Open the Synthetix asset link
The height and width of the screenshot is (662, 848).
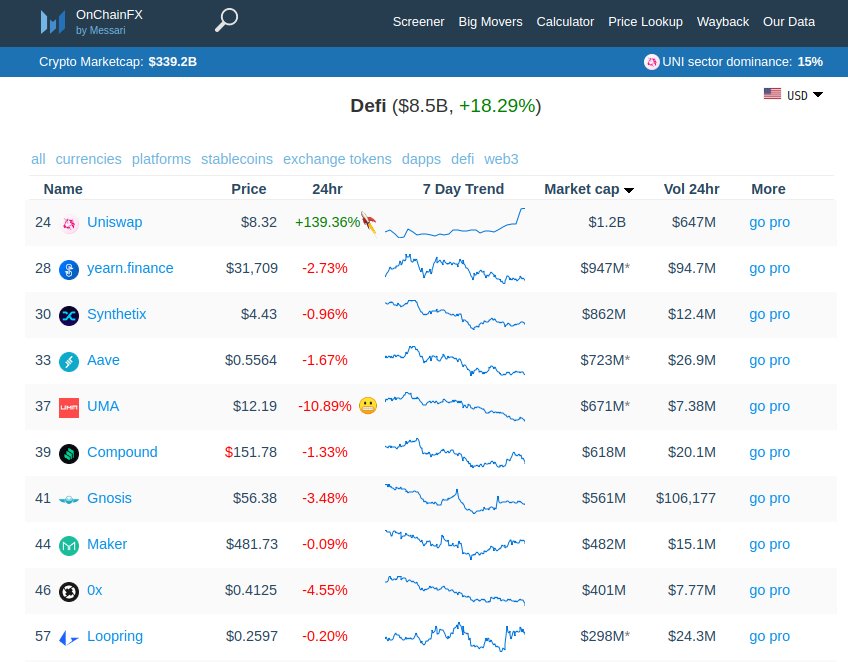[116, 314]
